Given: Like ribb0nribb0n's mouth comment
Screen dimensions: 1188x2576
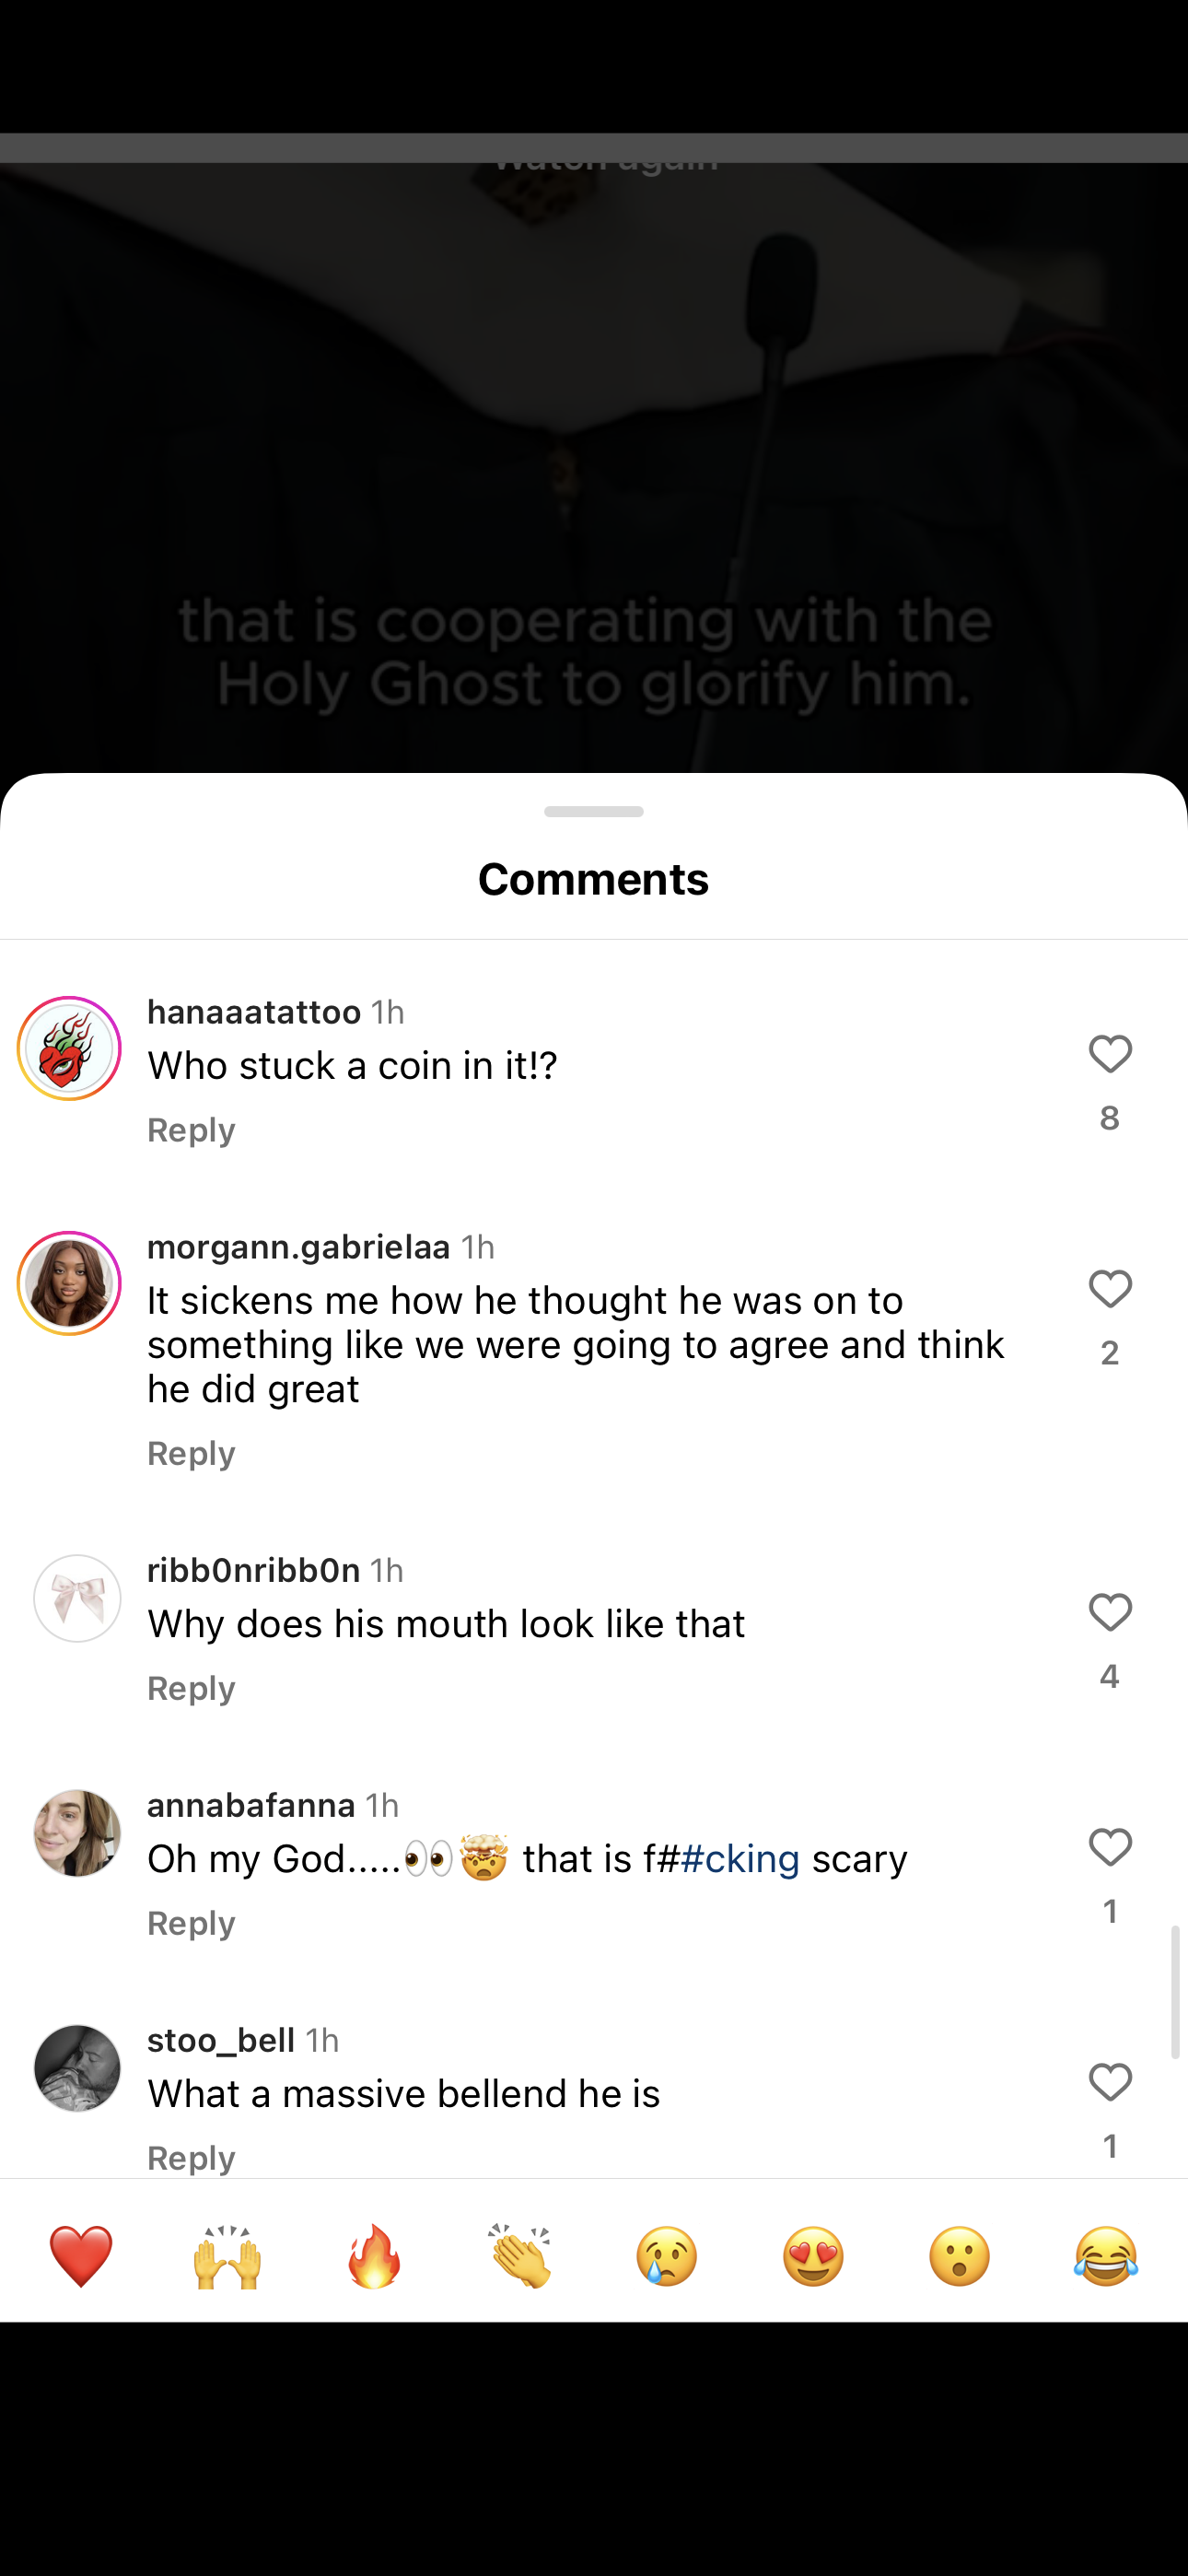Looking at the screenshot, I should (1109, 1612).
